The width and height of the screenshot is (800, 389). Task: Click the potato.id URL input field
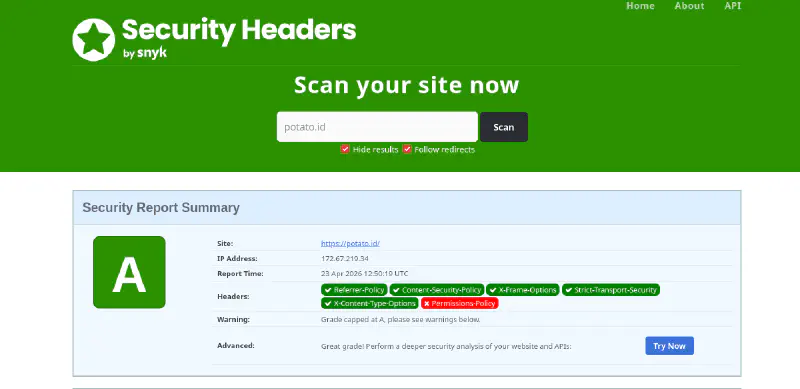pyautogui.click(x=377, y=127)
